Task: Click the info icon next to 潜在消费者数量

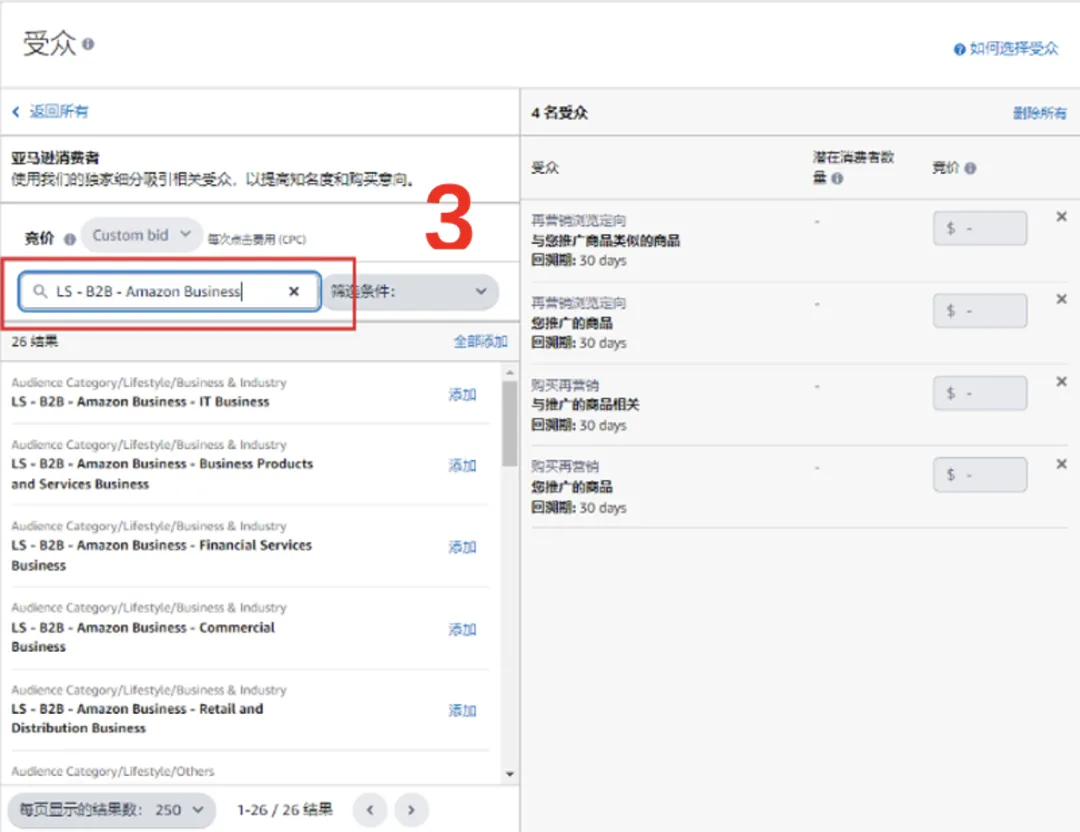Action: (837, 178)
